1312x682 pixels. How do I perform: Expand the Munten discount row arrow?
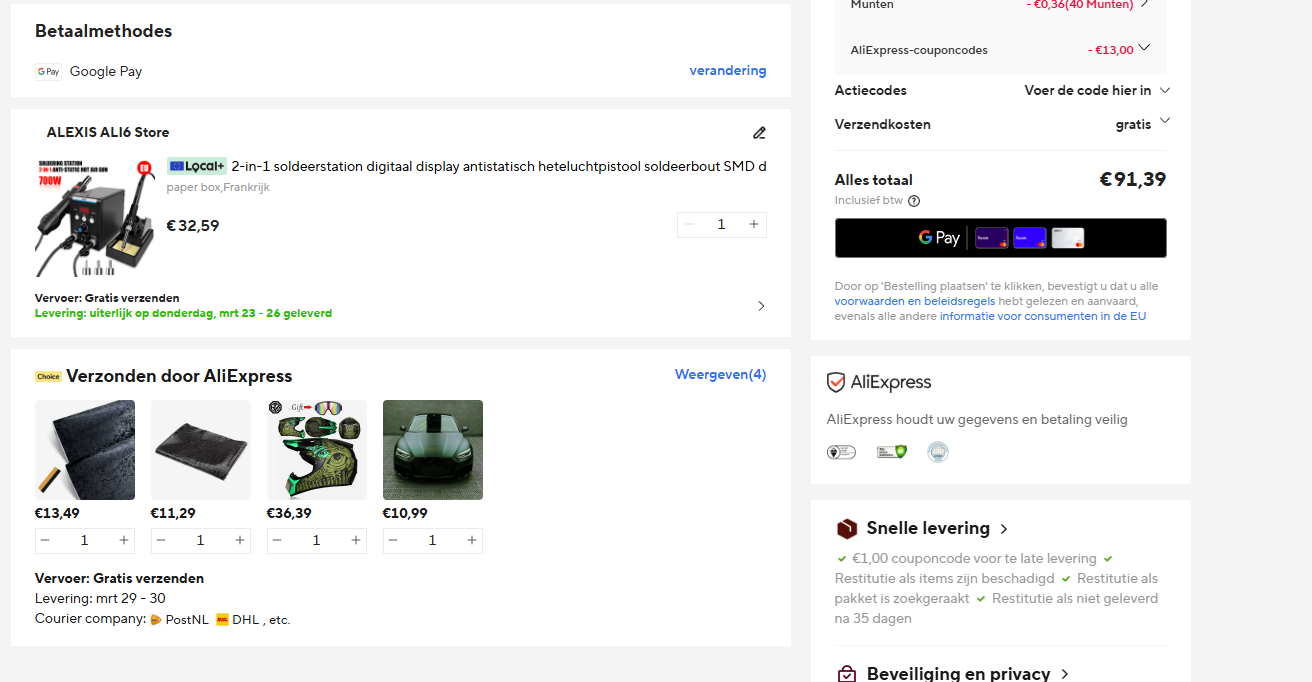[x=1144, y=4]
